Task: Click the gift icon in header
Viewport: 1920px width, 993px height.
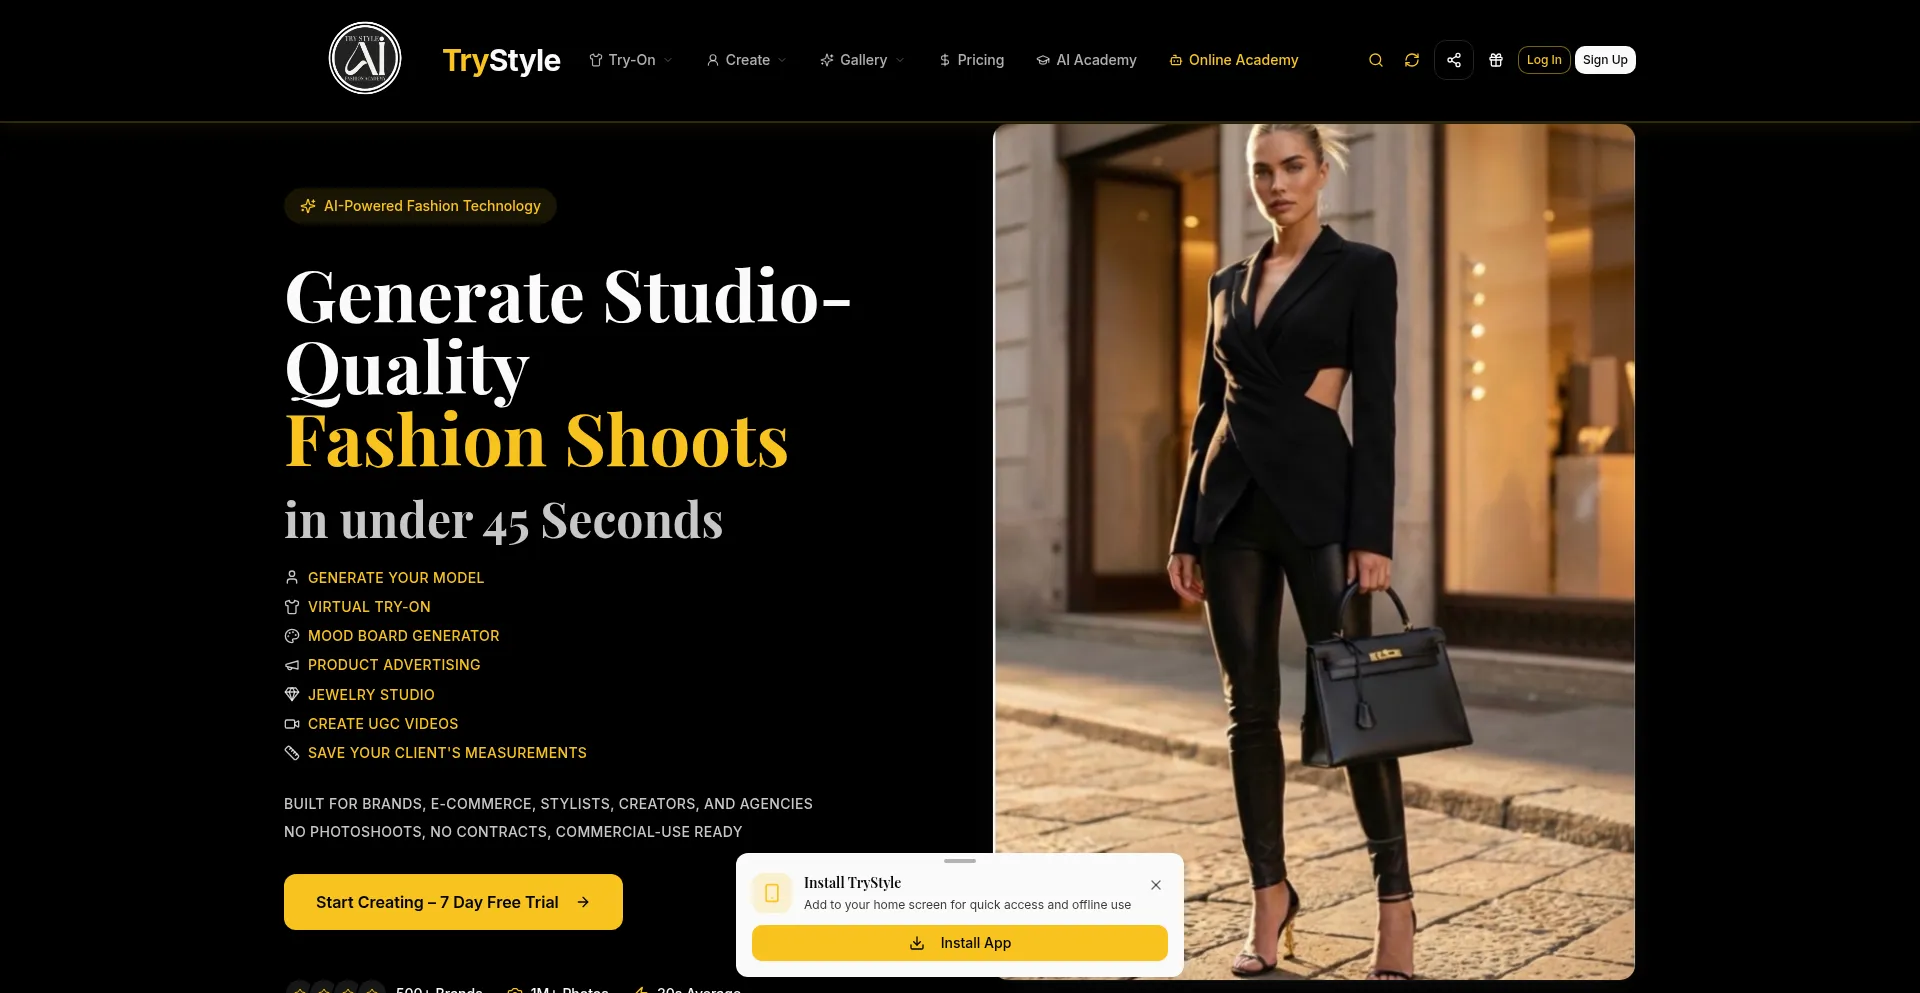Action: point(1496,60)
